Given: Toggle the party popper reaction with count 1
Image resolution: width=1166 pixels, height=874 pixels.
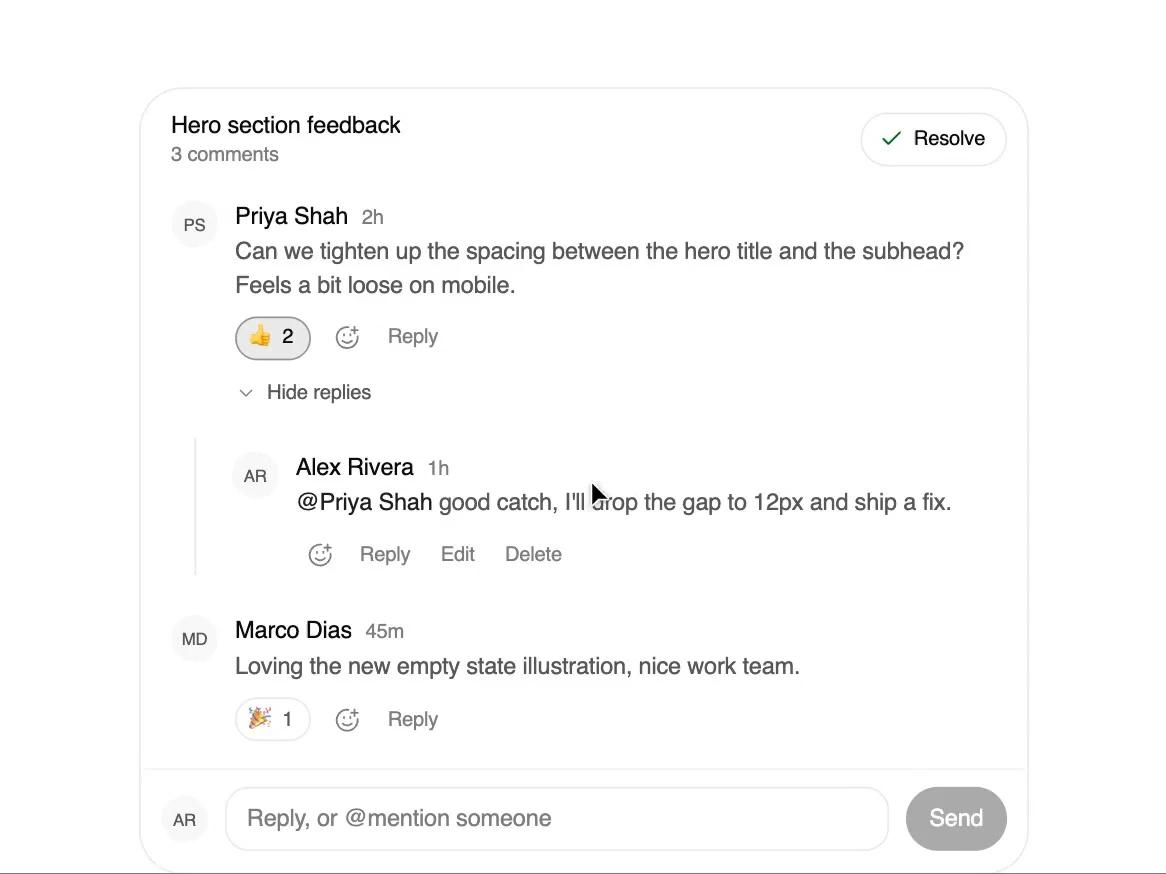Looking at the screenshot, I should click(273, 719).
